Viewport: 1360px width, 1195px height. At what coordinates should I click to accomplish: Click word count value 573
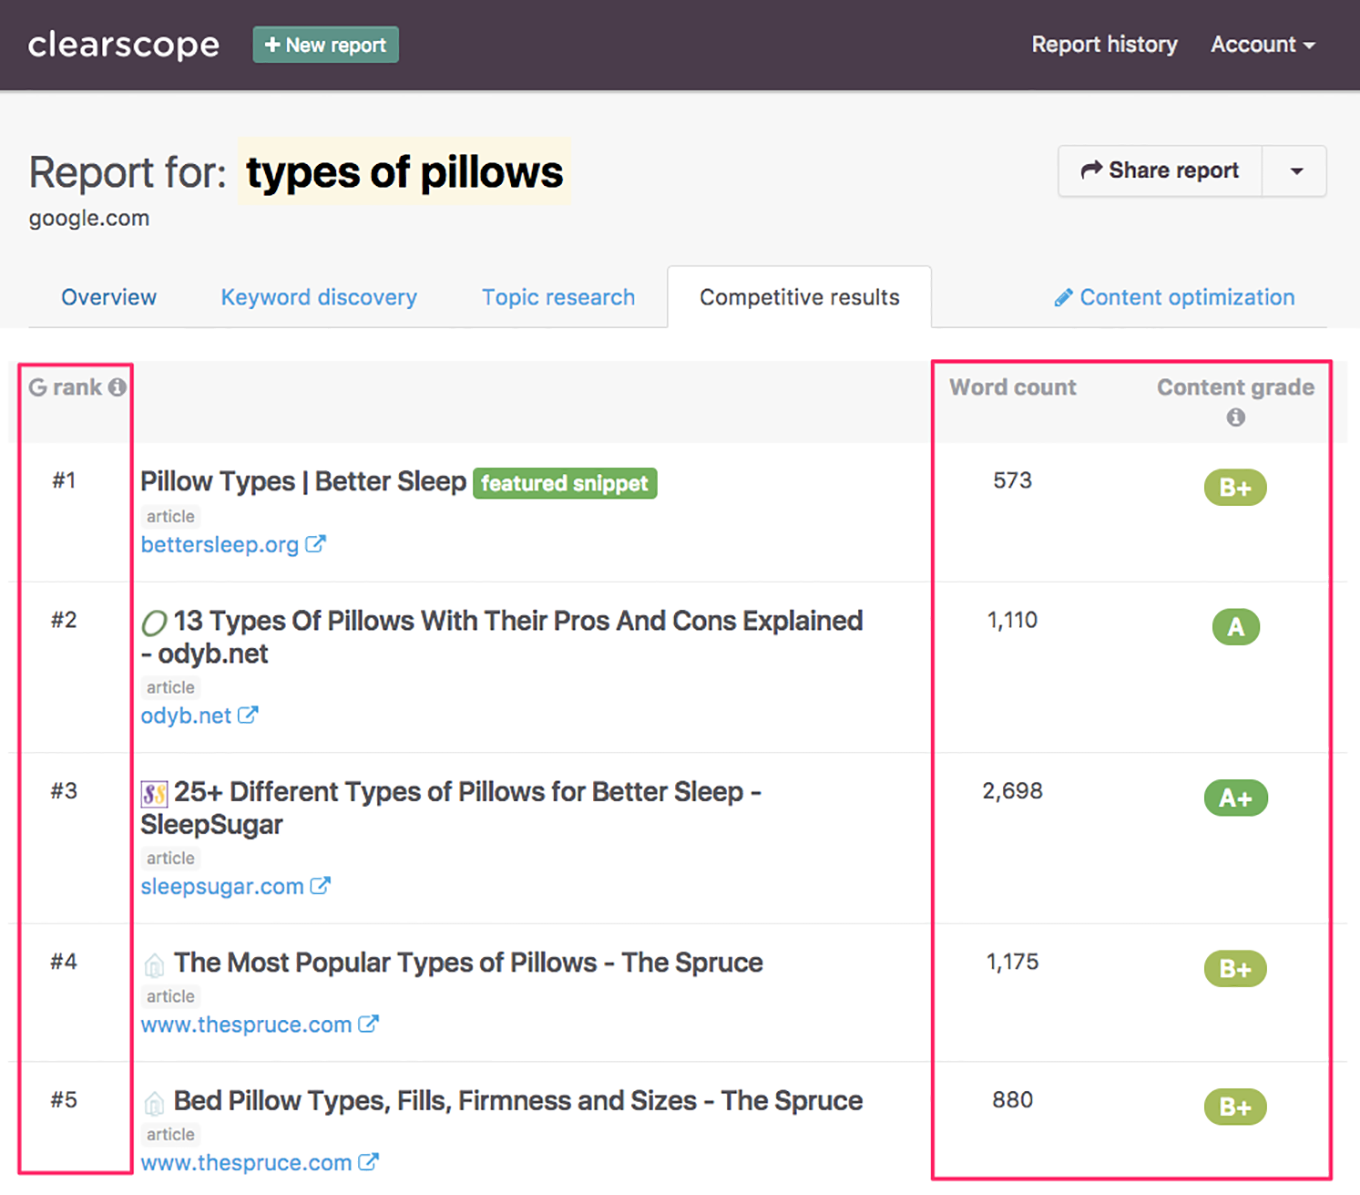coord(1012,480)
